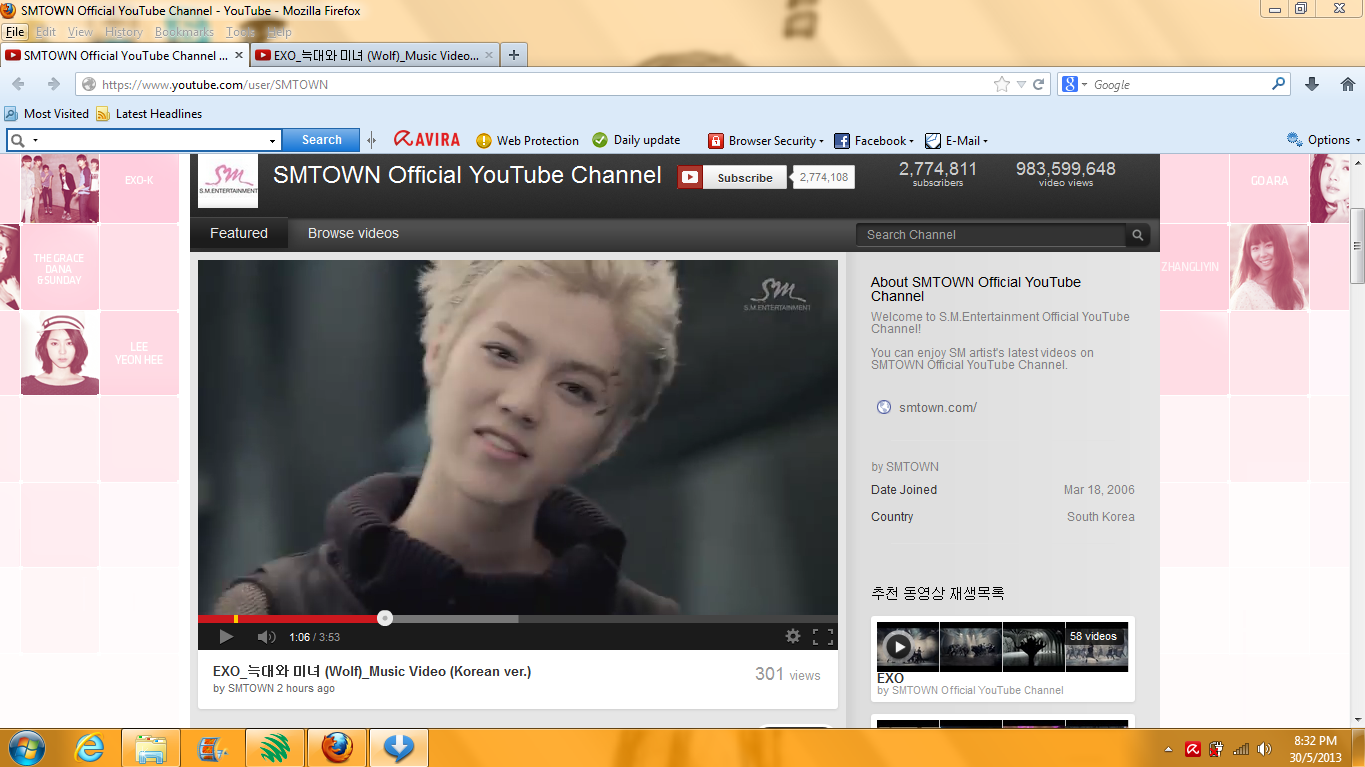The height and width of the screenshot is (767, 1365).
Task: Open the Facebook toolbar dropdown
Action: click(875, 141)
